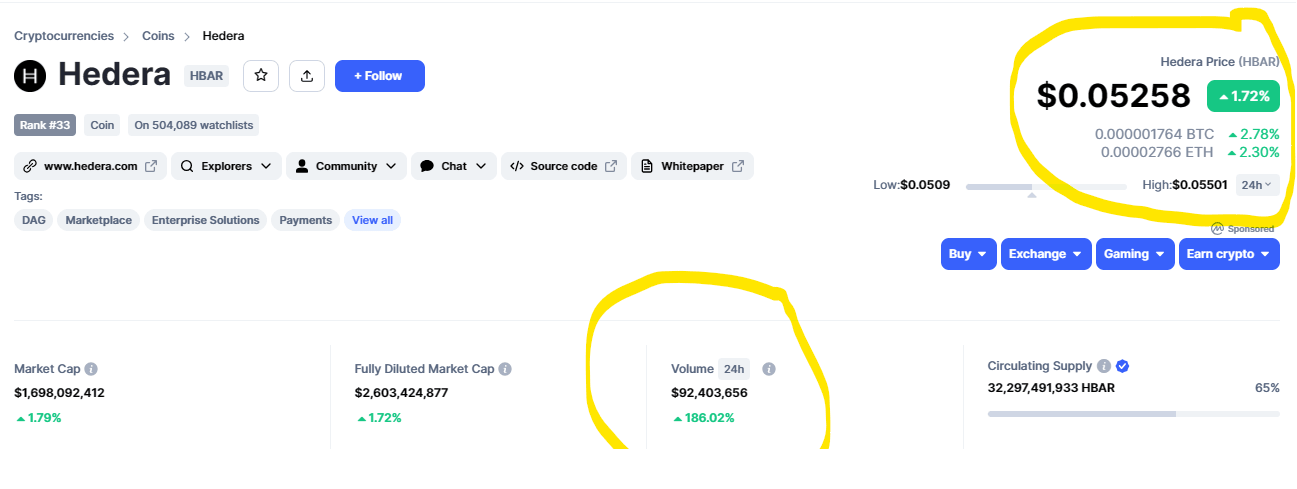Screen dimensions: 1297x489
Task: Click the Circulating Supply info icon
Action: click(1104, 366)
